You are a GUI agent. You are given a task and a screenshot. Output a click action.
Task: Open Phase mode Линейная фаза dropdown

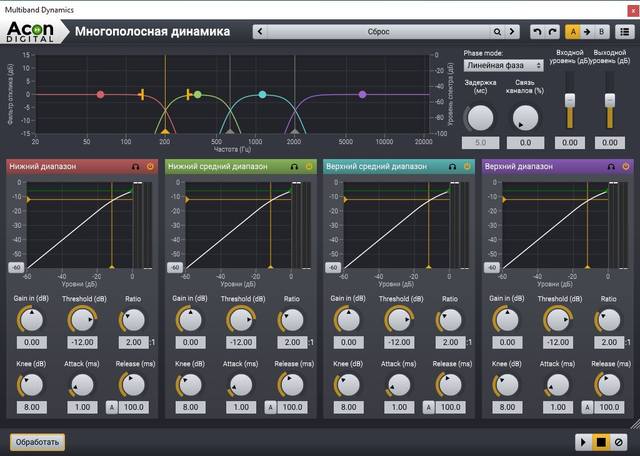tap(504, 65)
